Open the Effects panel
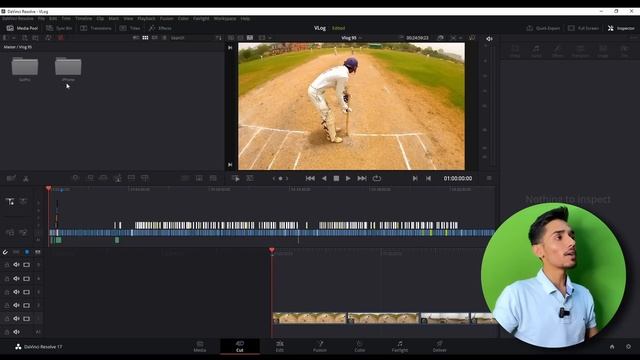The height and width of the screenshot is (360, 640). [x=160, y=28]
